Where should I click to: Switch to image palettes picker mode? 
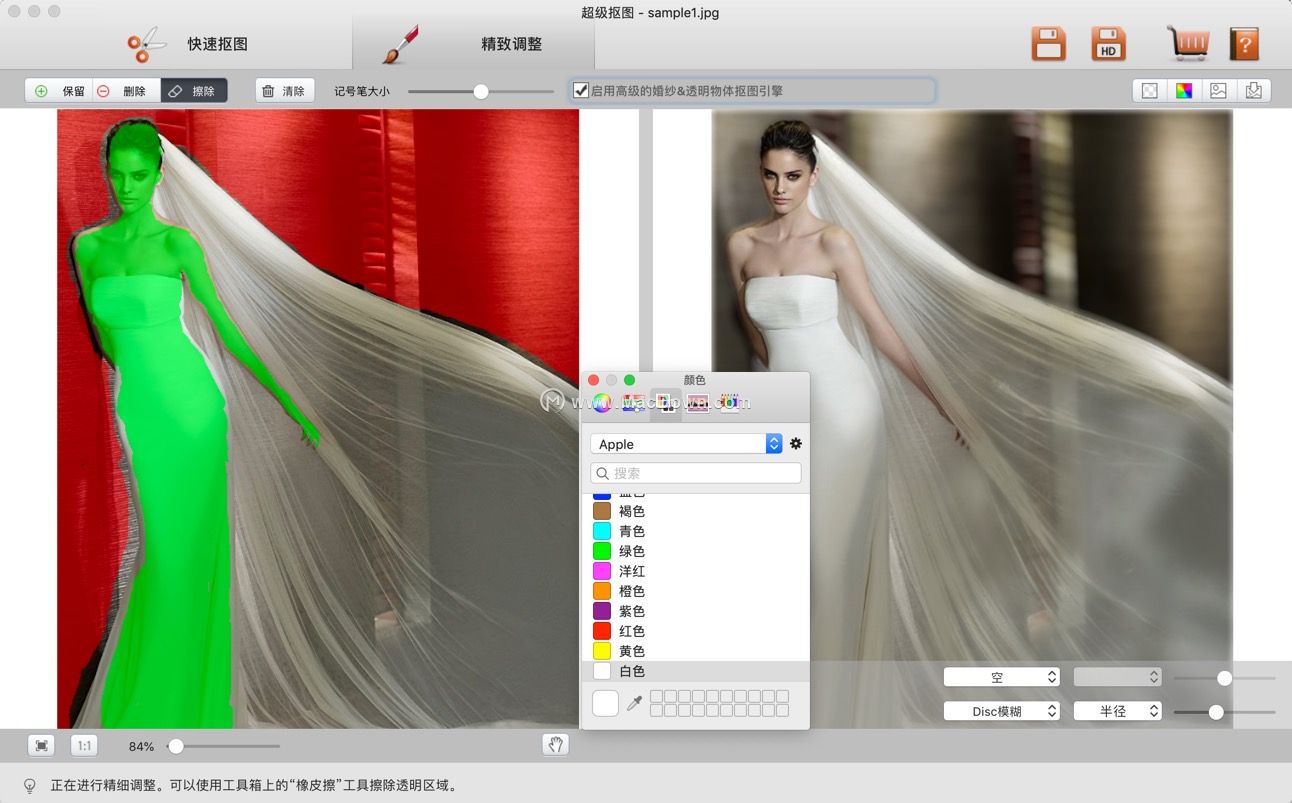coord(697,403)
